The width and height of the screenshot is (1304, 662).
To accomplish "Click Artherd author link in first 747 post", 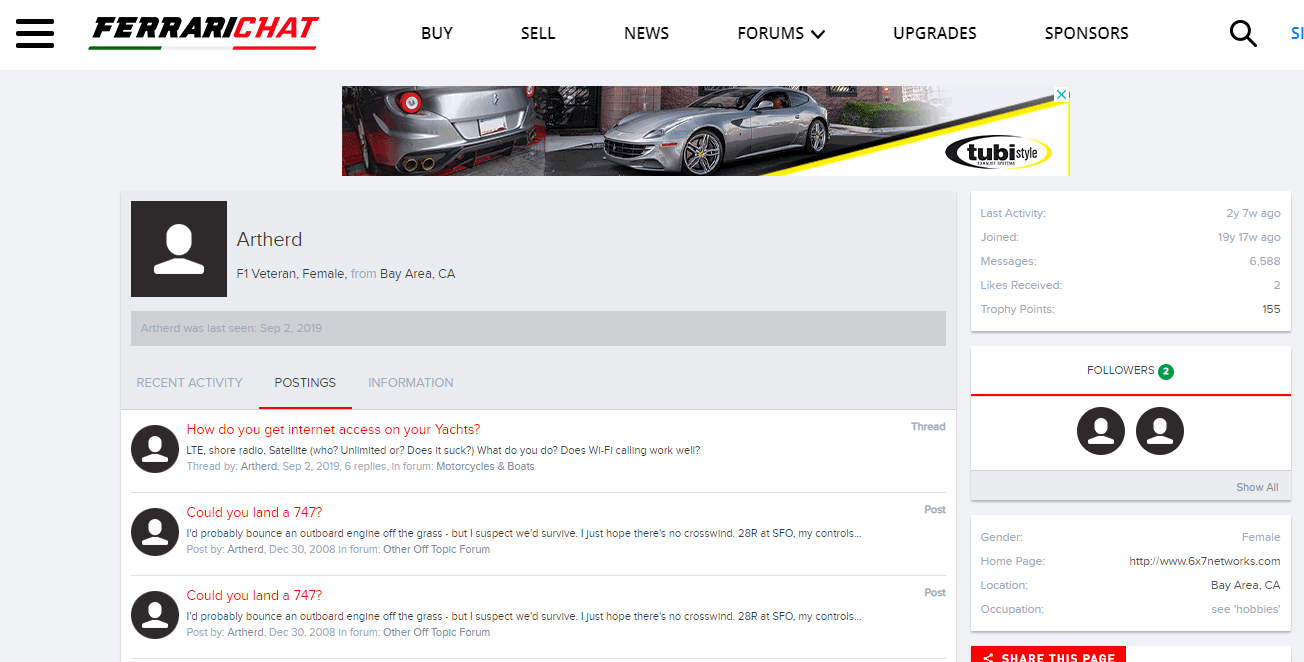I will (x=246, y=550).
